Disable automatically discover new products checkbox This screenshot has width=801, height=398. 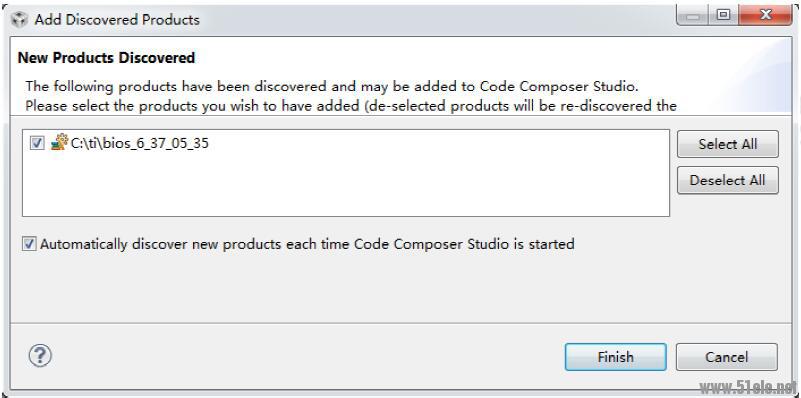29,244
